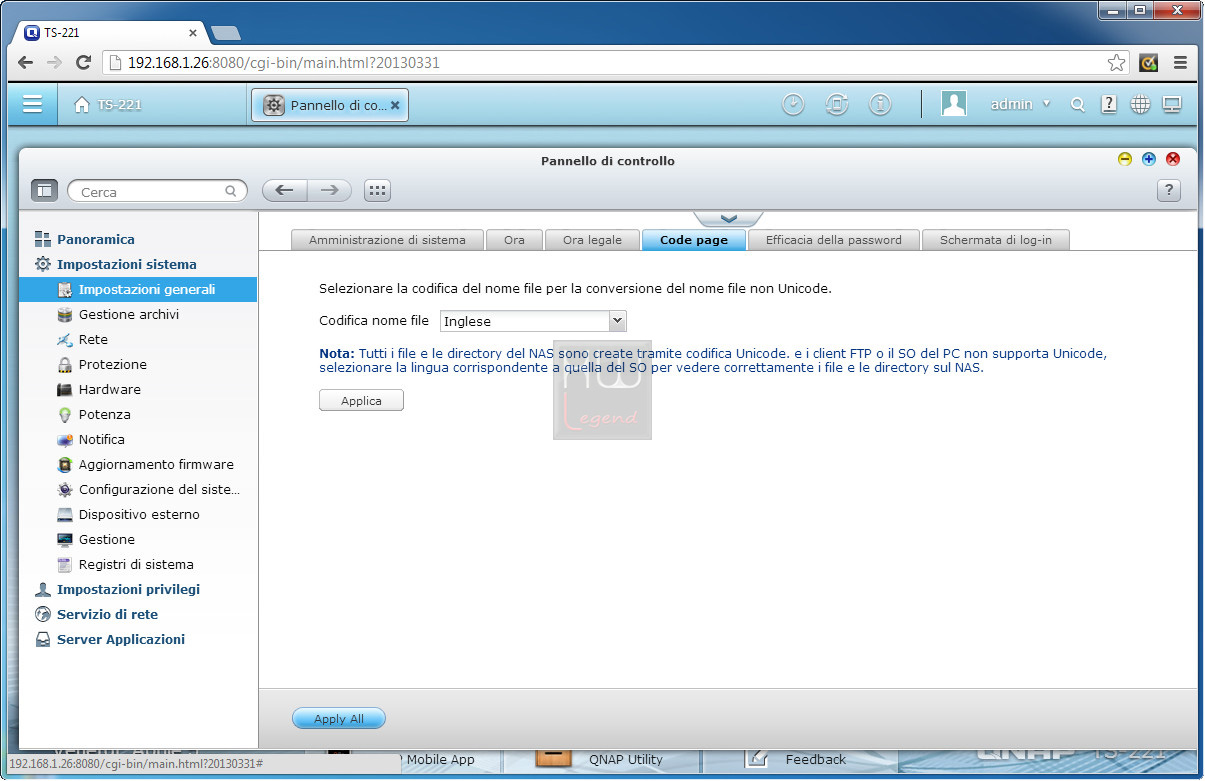Expand Impostazioni privilegi section
This screenshot has width=1205, height=781.
coord(128,590)
